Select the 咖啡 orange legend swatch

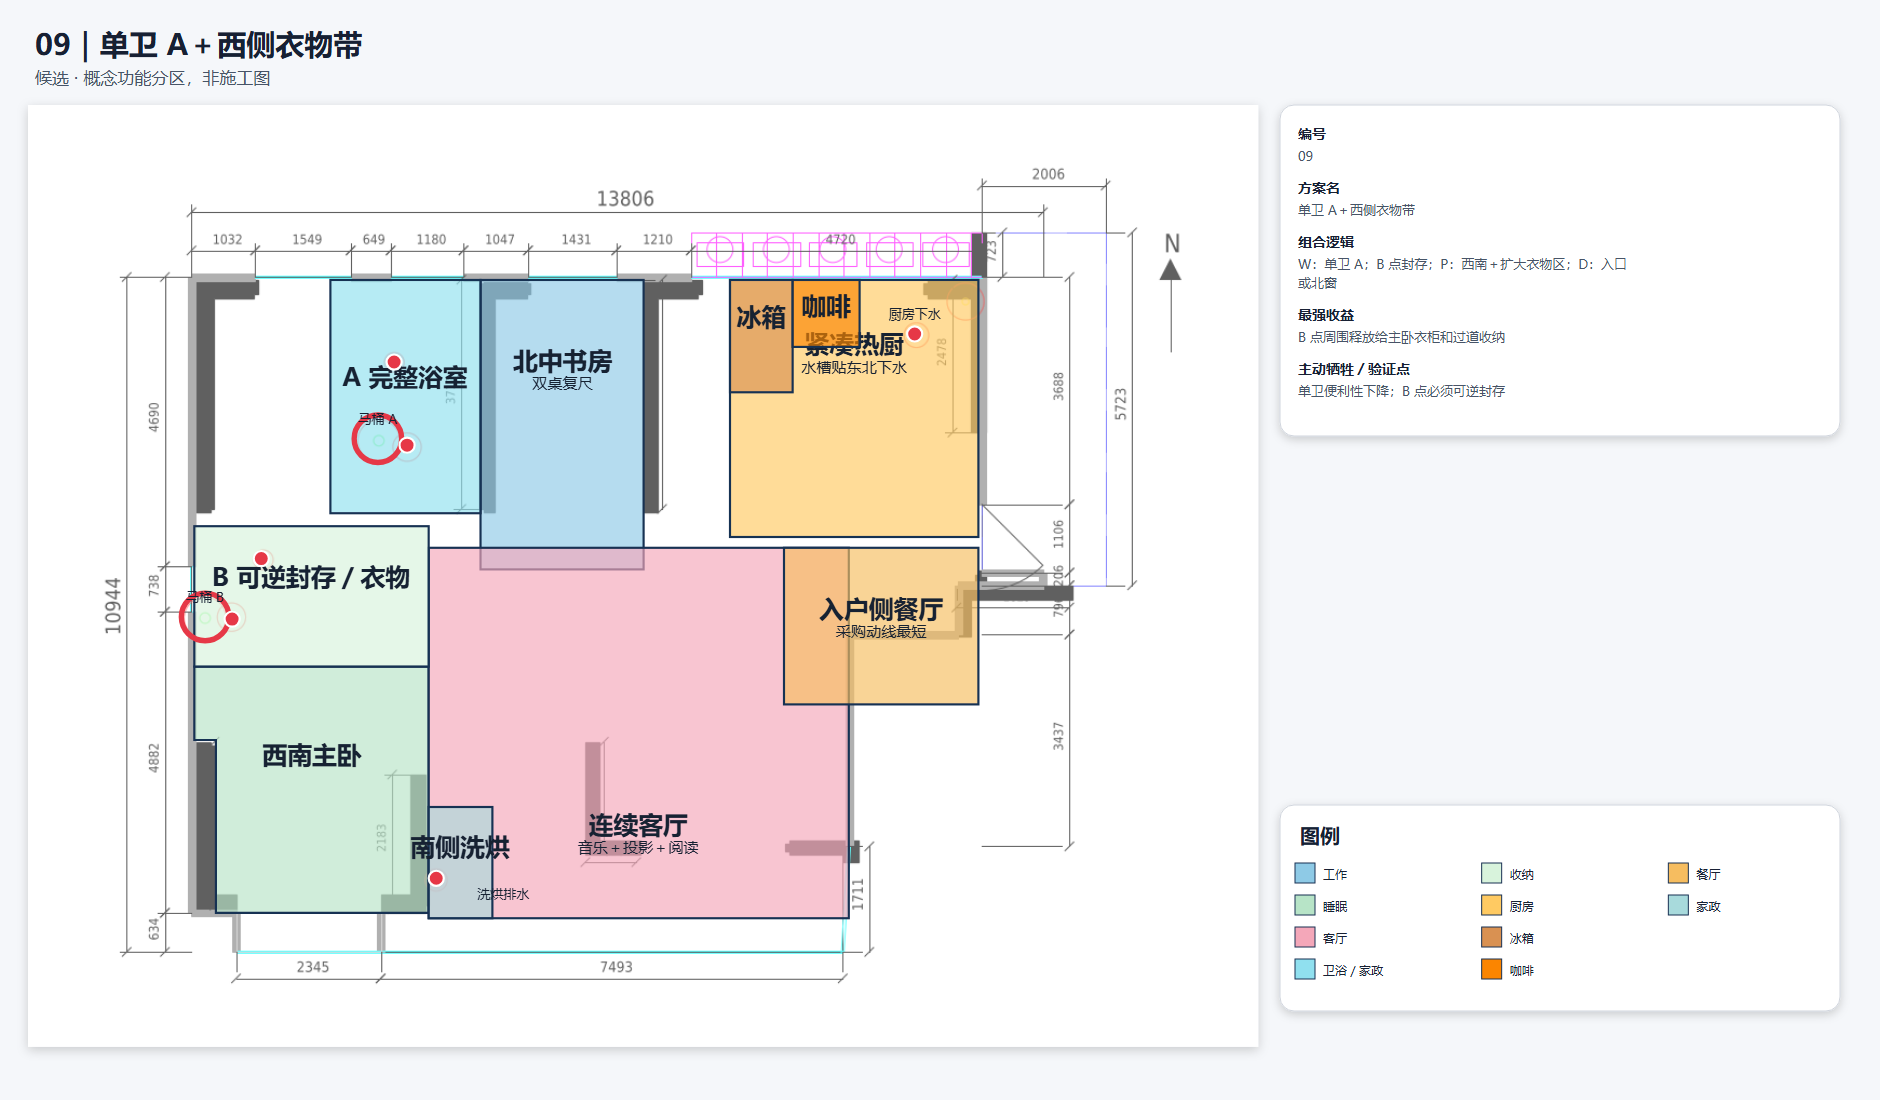click(1491, 969)
